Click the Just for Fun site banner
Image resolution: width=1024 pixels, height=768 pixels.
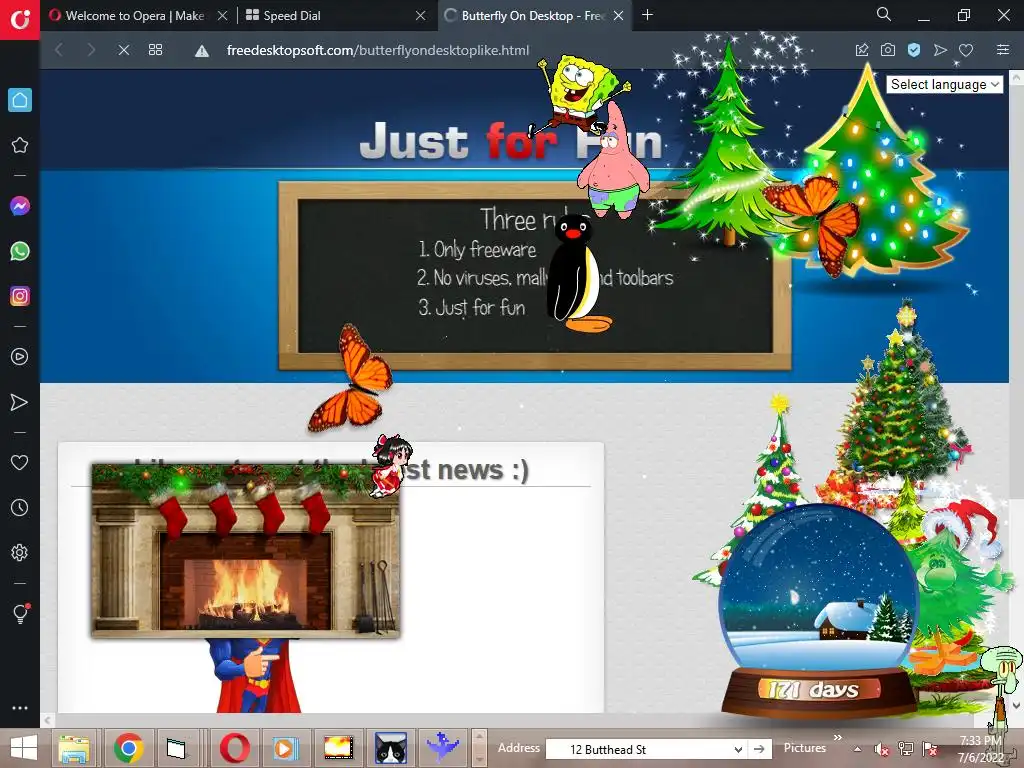pos(511,140)
